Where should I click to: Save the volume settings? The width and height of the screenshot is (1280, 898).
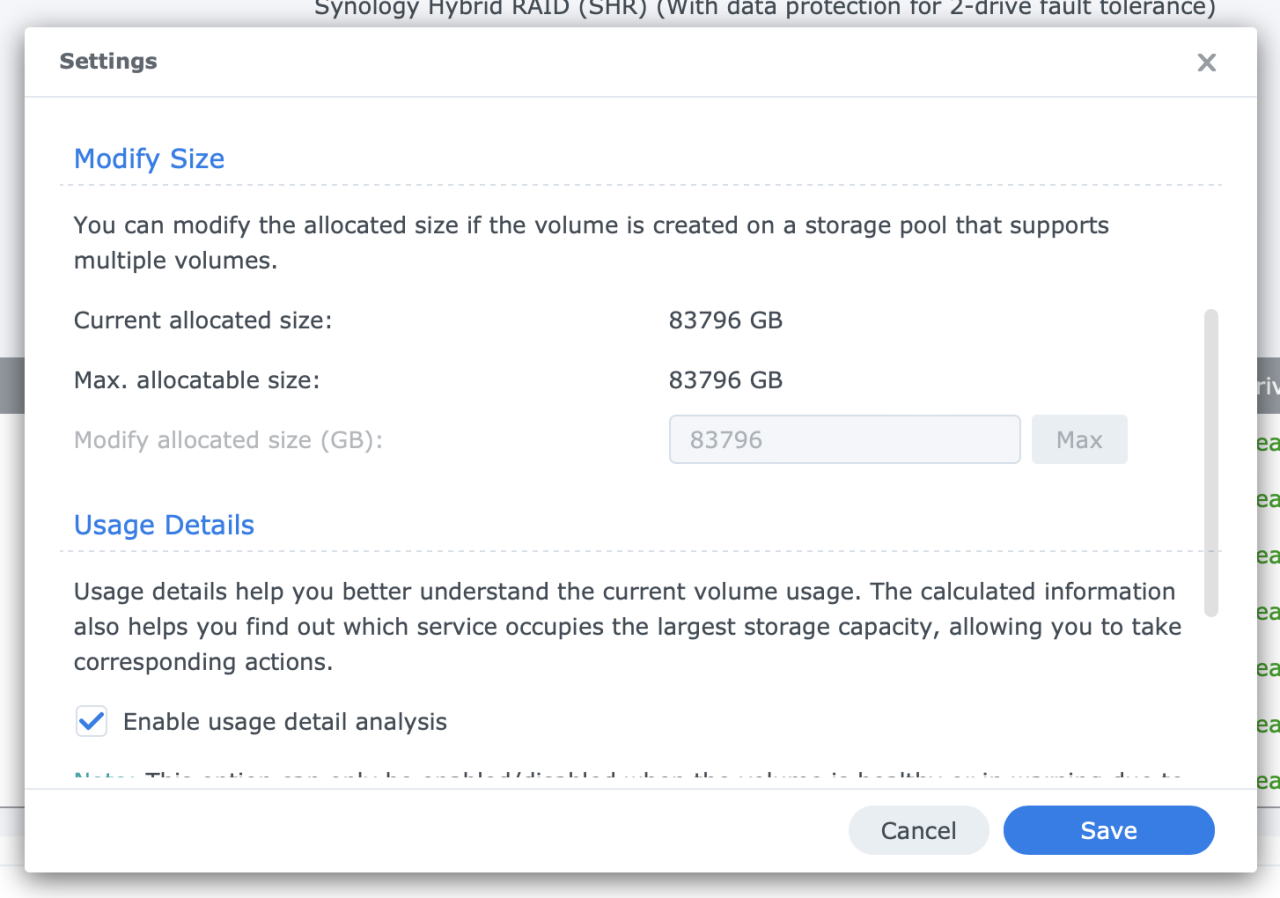[x=1108, y=830]
